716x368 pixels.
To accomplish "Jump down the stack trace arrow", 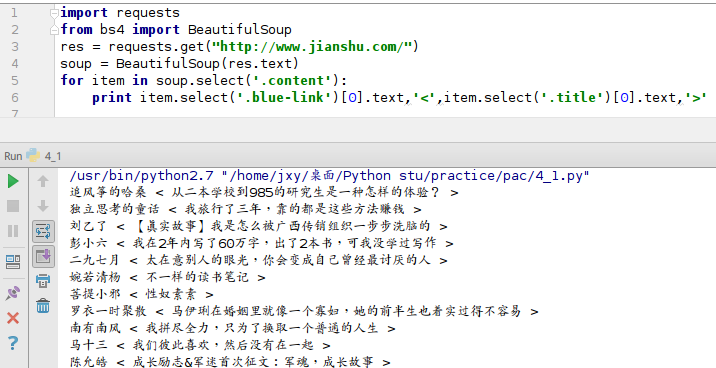I will (43, 206).
